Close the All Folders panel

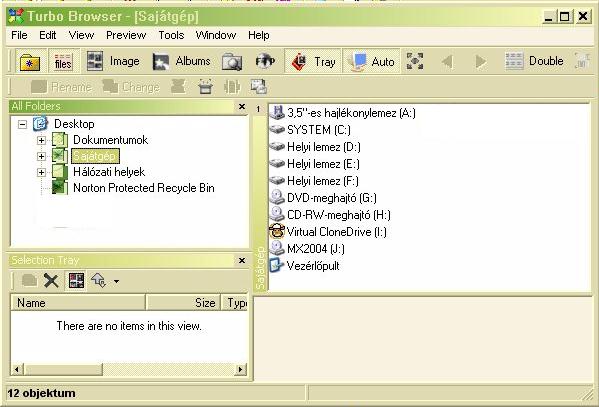[242, 107]
